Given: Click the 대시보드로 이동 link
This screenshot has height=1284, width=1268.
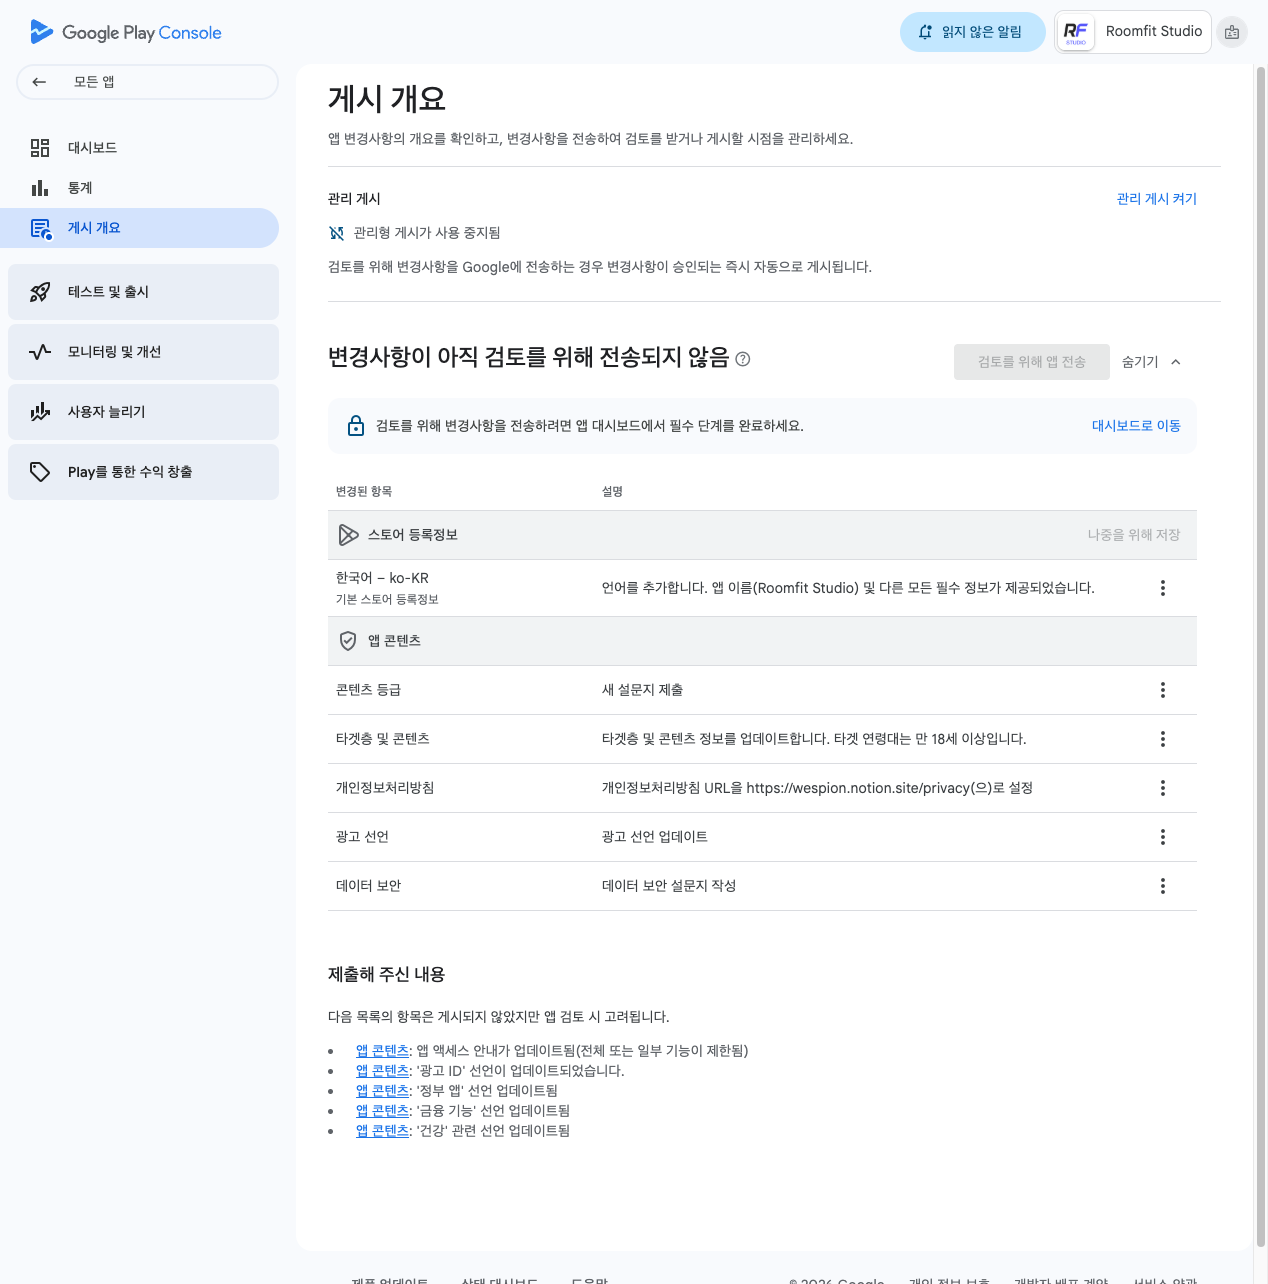Looking at the screenshot, I should click(1136, 426).
